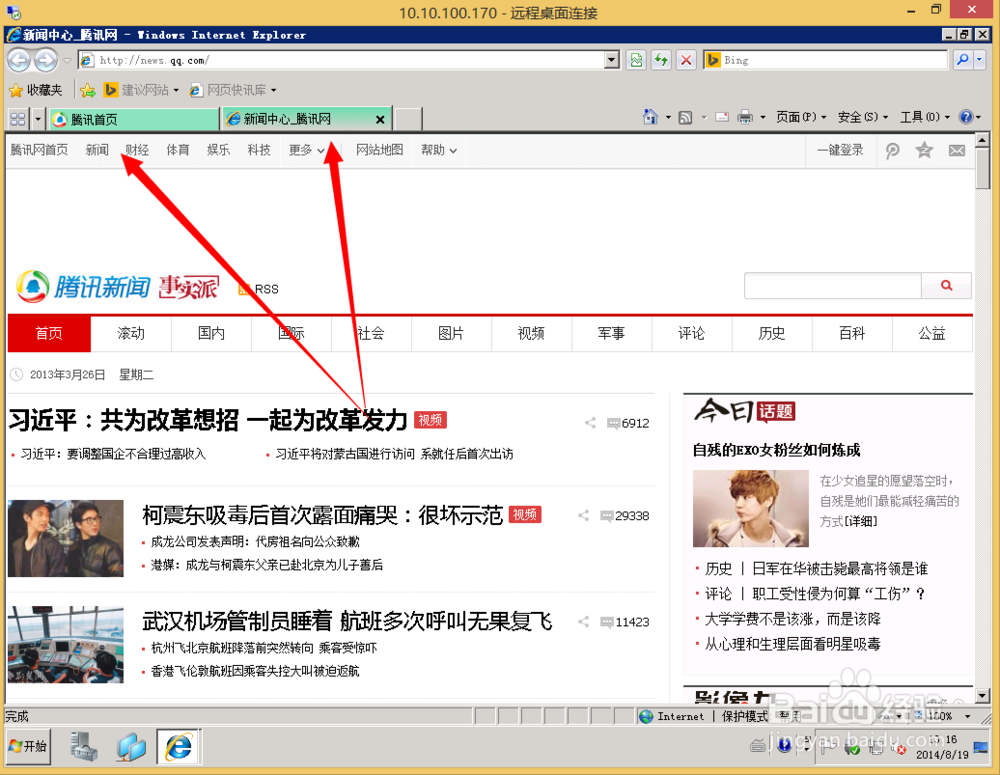1000x775 pixels.
Task: Click the 首页 red home tab
Action: tap(49, 334)
